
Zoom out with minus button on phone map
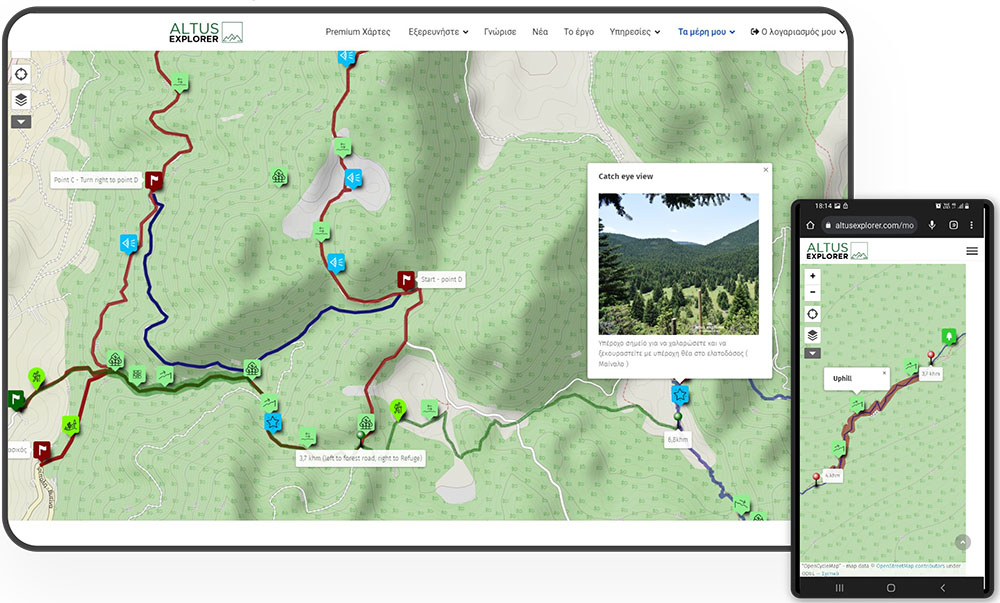[x=812, y=292]
